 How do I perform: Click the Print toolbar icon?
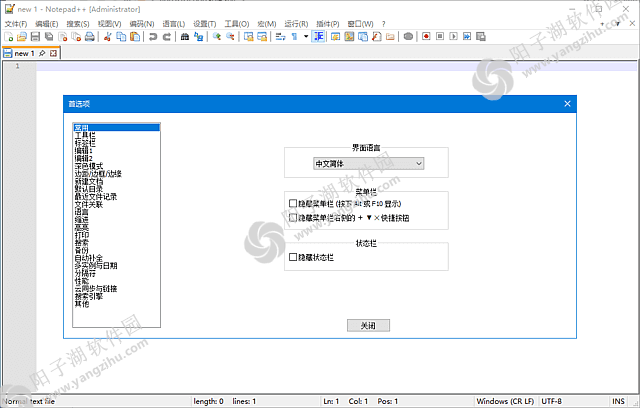click(90, 37)
